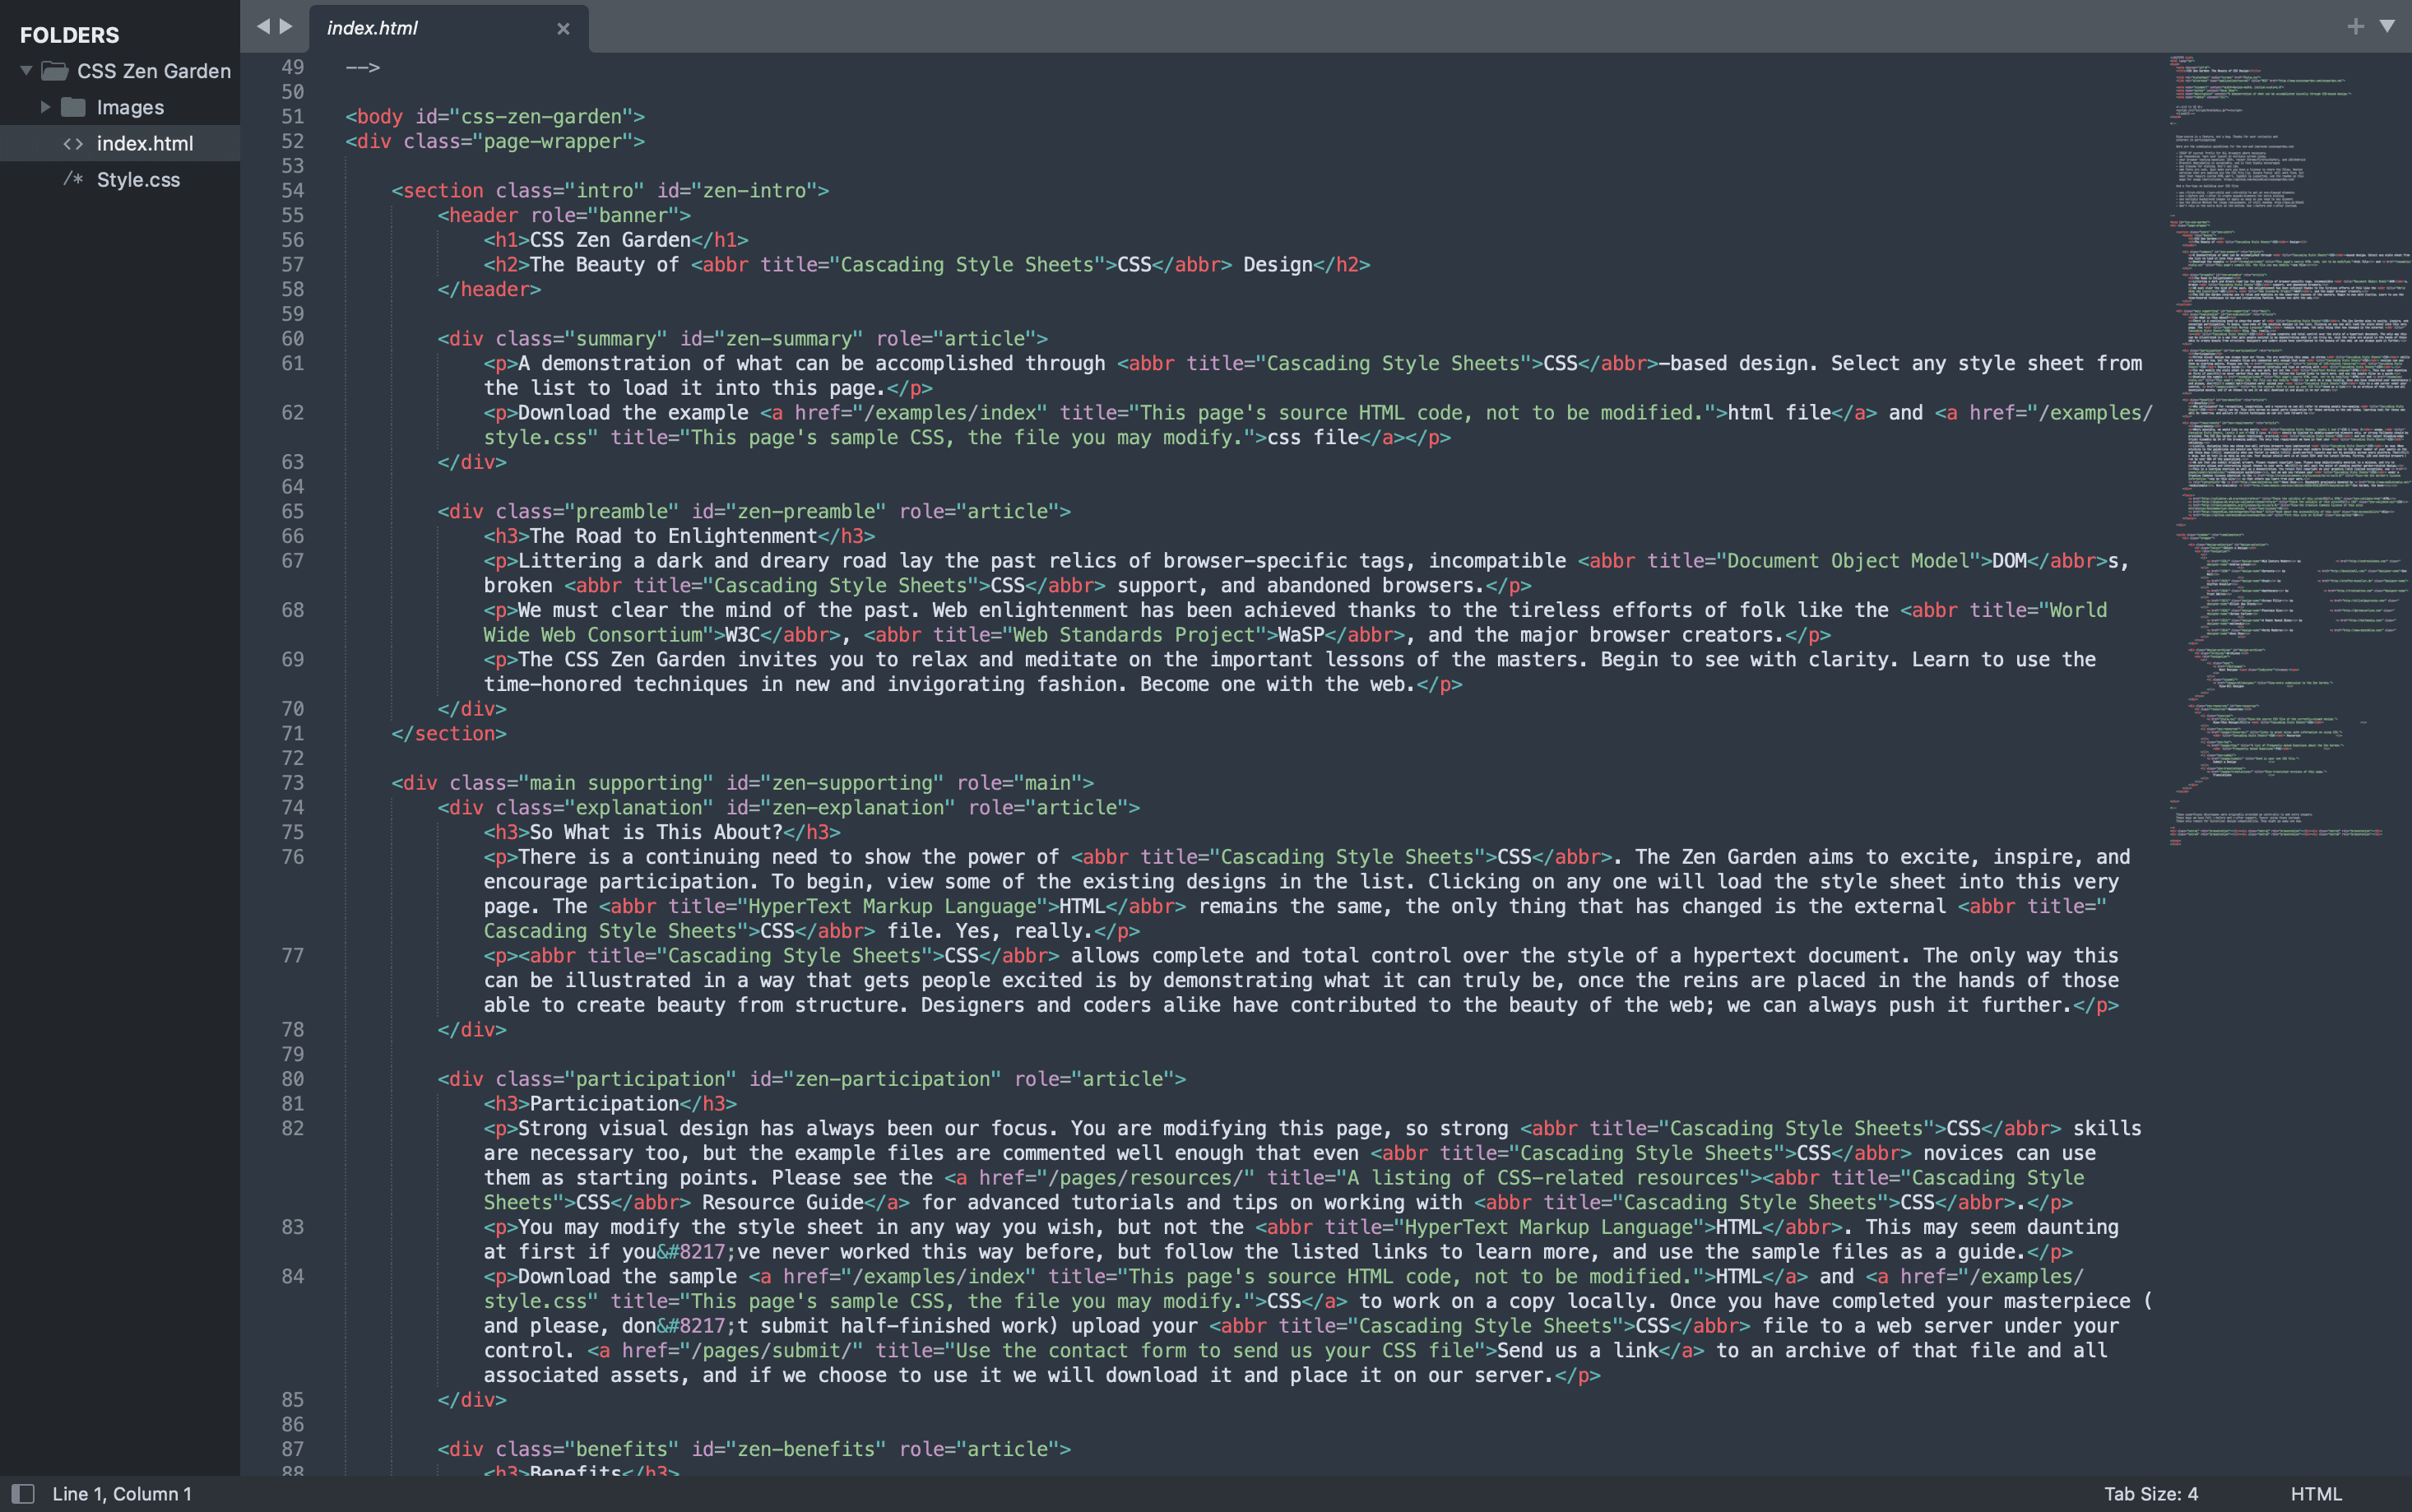Click the back navigation arrow in tab bar
The height and width of the screenshot is (1512, 2412).
(263, 27)
